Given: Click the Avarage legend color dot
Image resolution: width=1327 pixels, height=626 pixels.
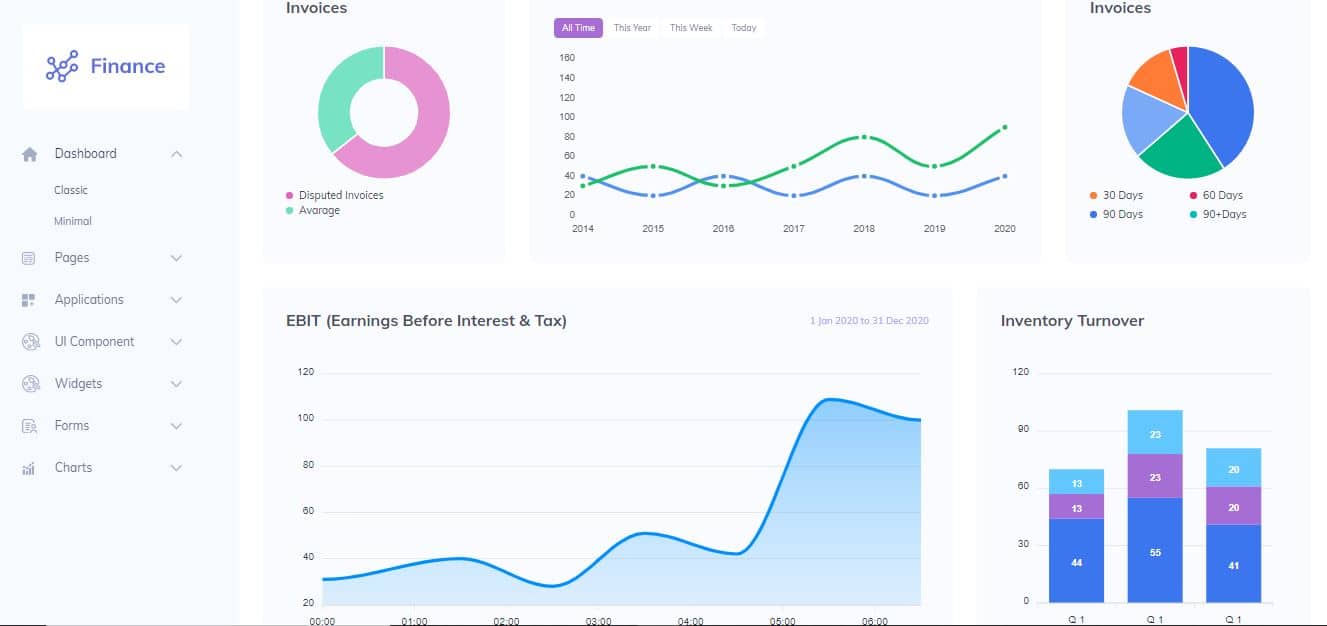Looking at the screenshot, I should tap(287, 209).
